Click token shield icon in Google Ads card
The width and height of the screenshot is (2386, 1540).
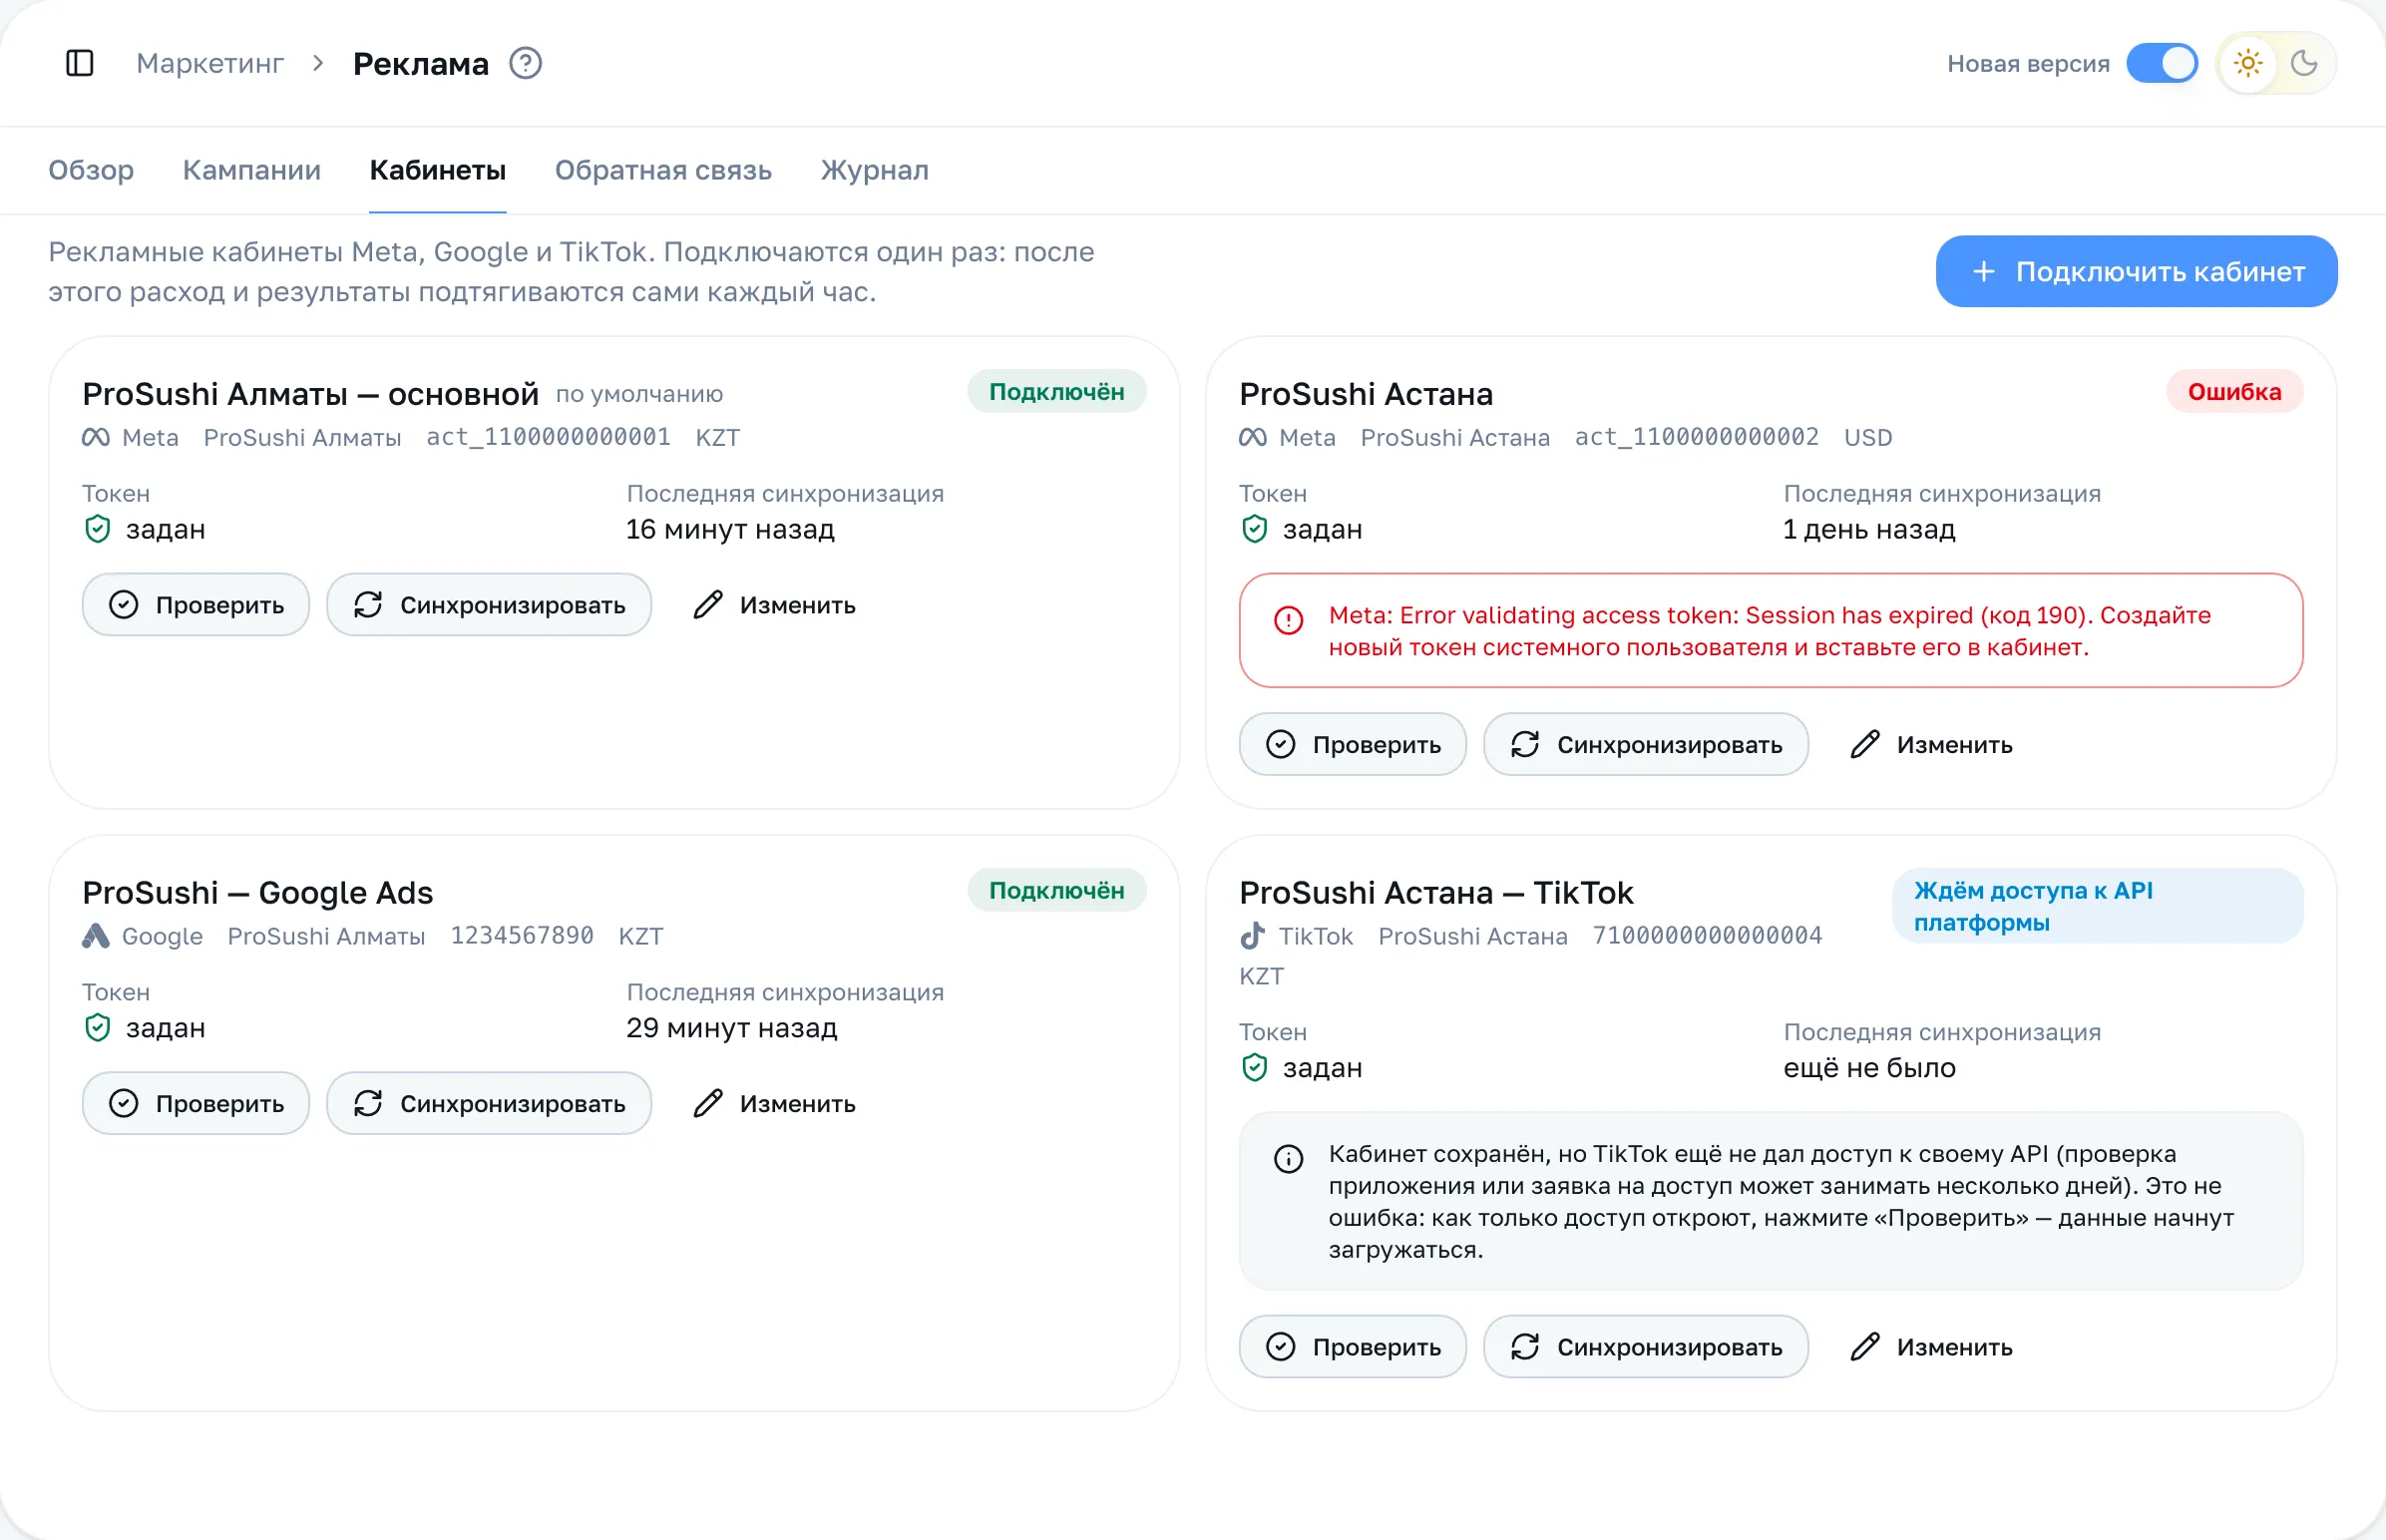click(x=98, y=1028)
